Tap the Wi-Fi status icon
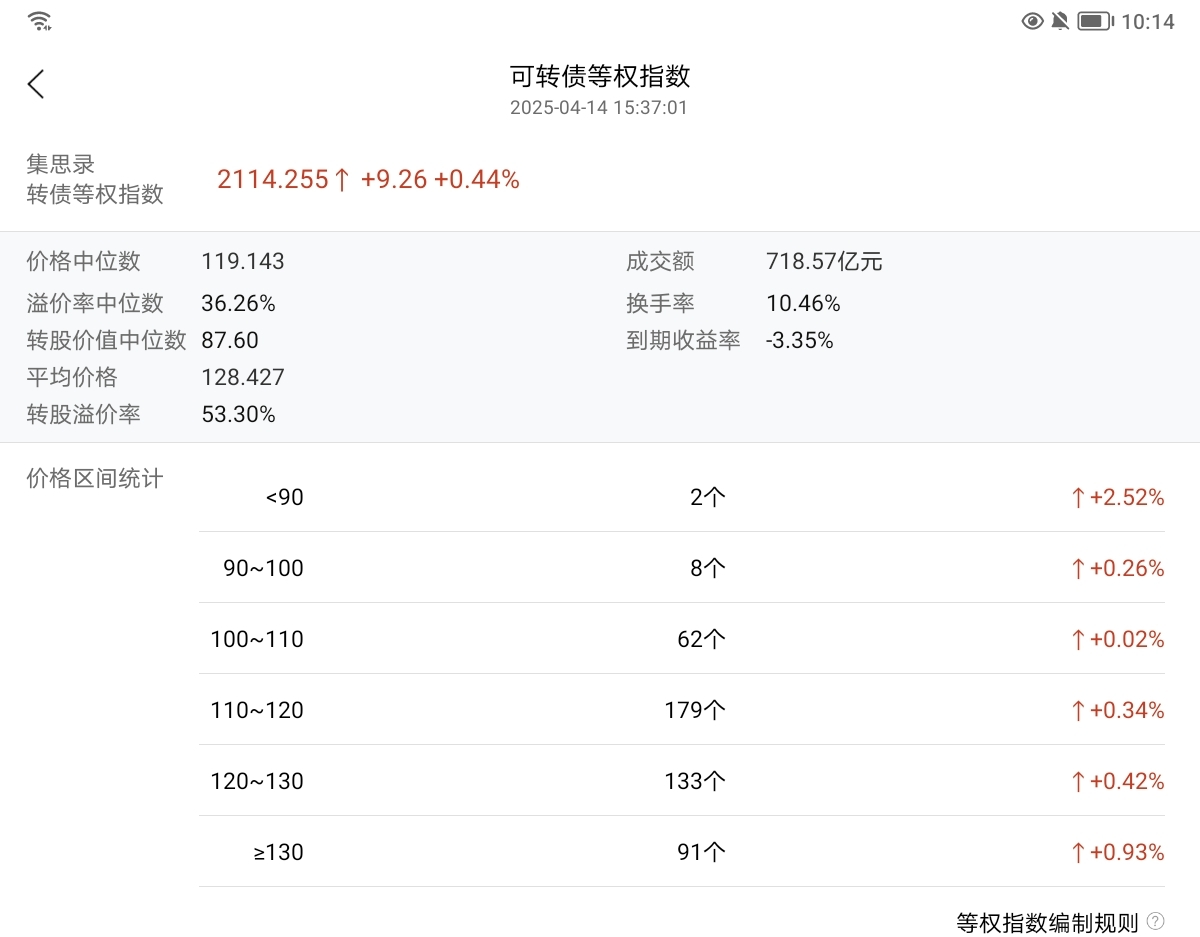1200x937 pixels. [40, 21]
